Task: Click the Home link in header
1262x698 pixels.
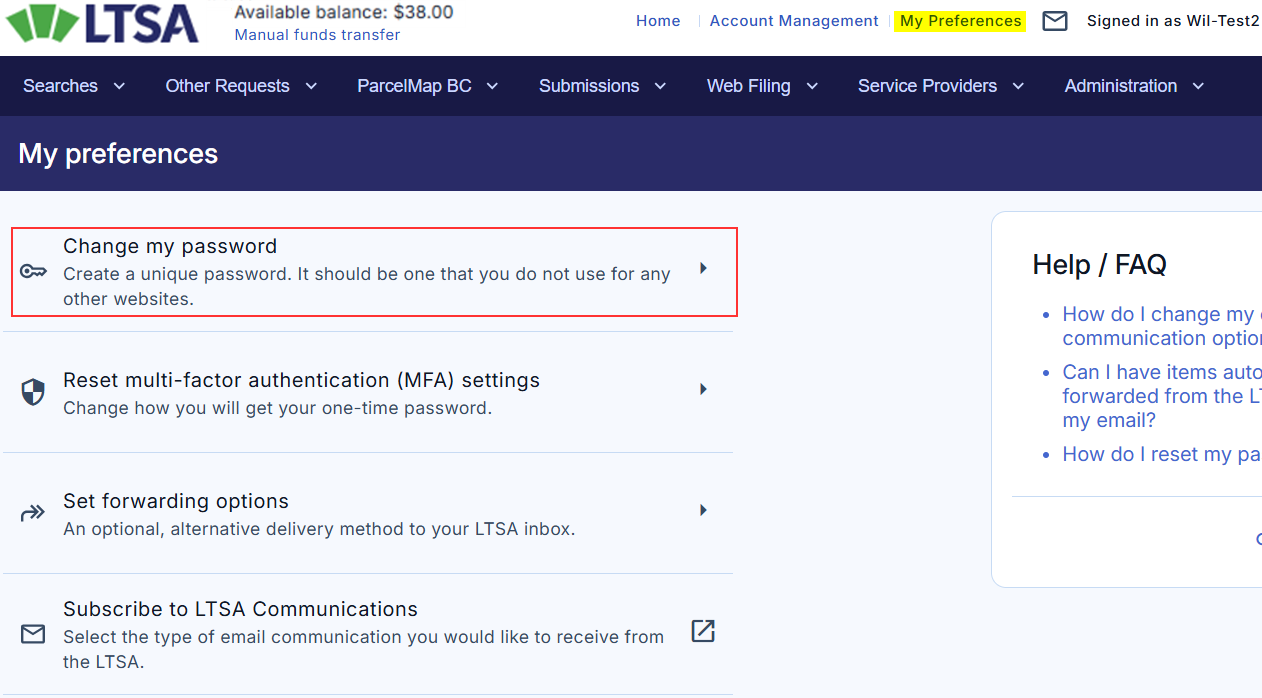Action: [x=658, y=21]
